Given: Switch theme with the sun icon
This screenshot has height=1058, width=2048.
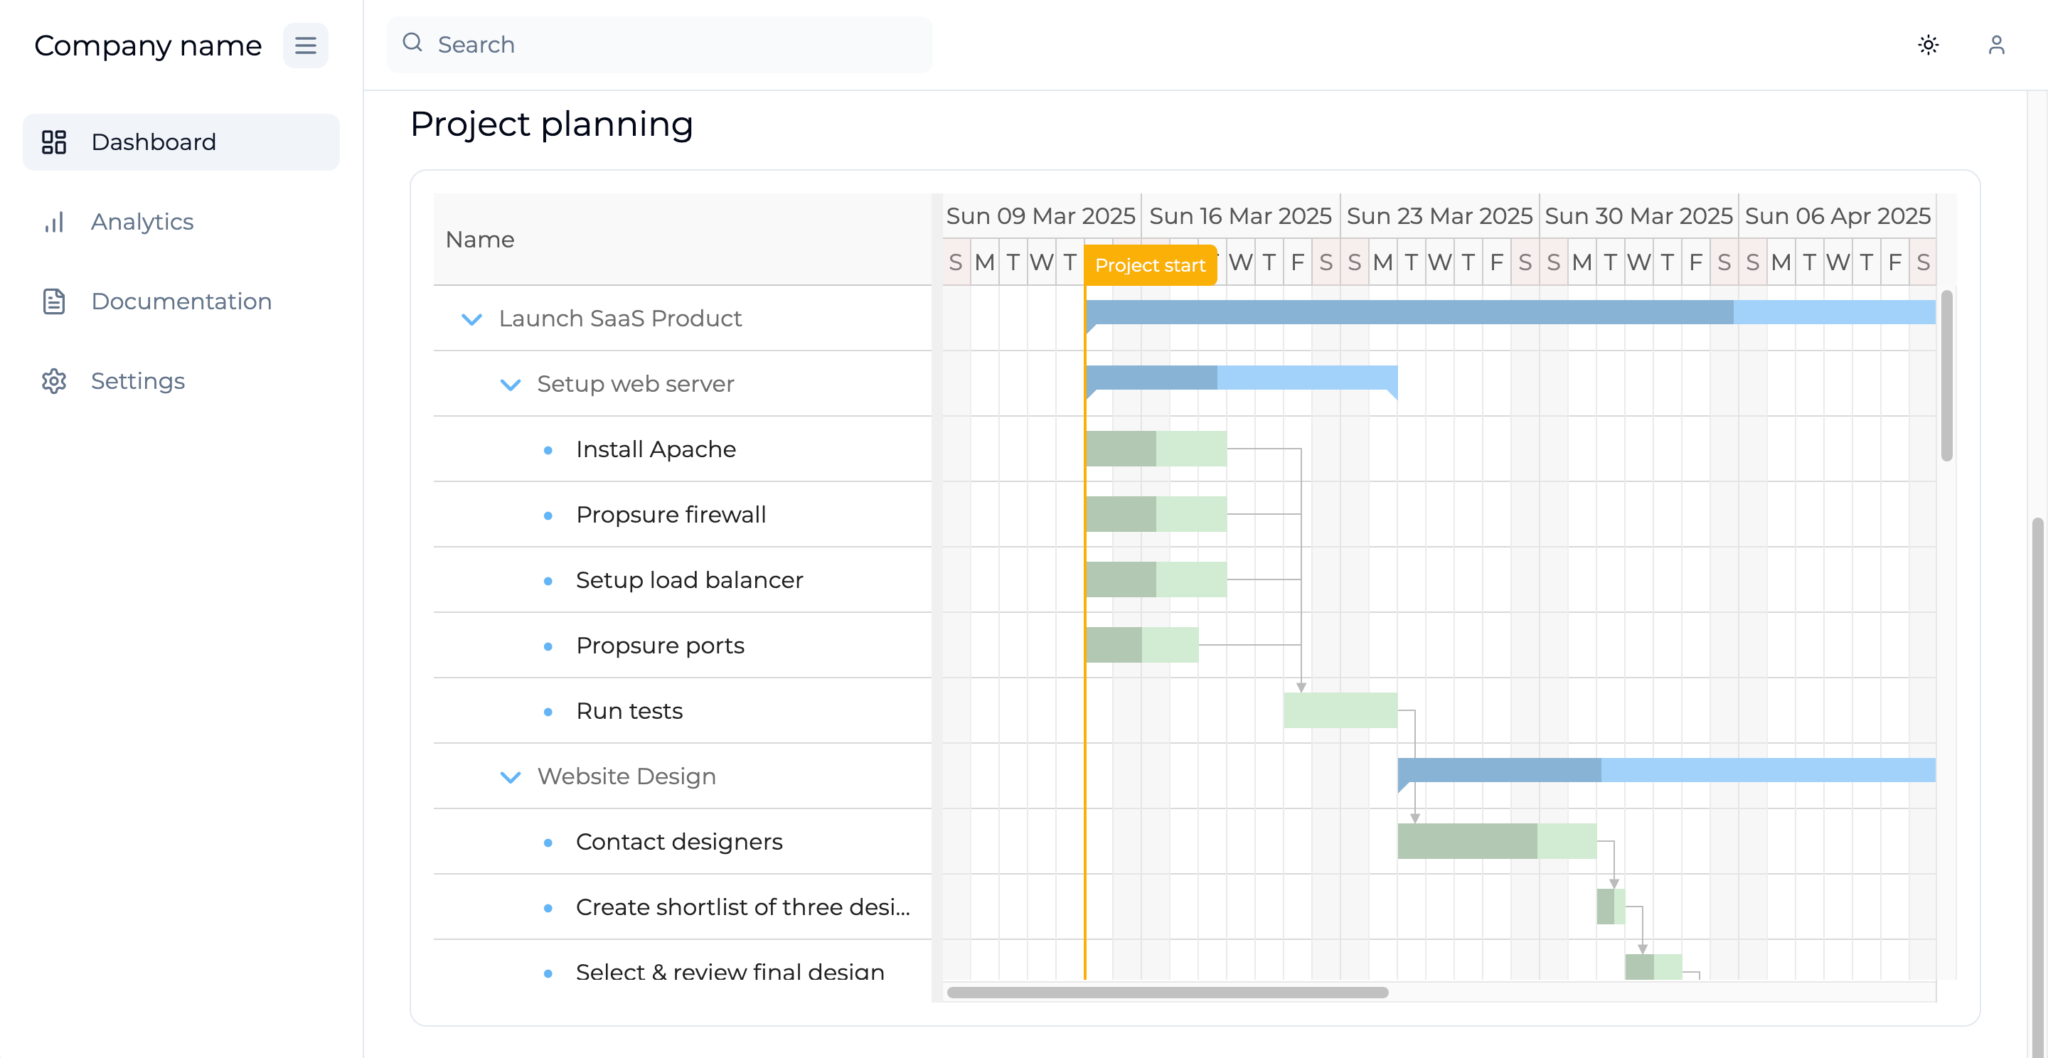Looking at the screenshot, I should point(1928,45).
